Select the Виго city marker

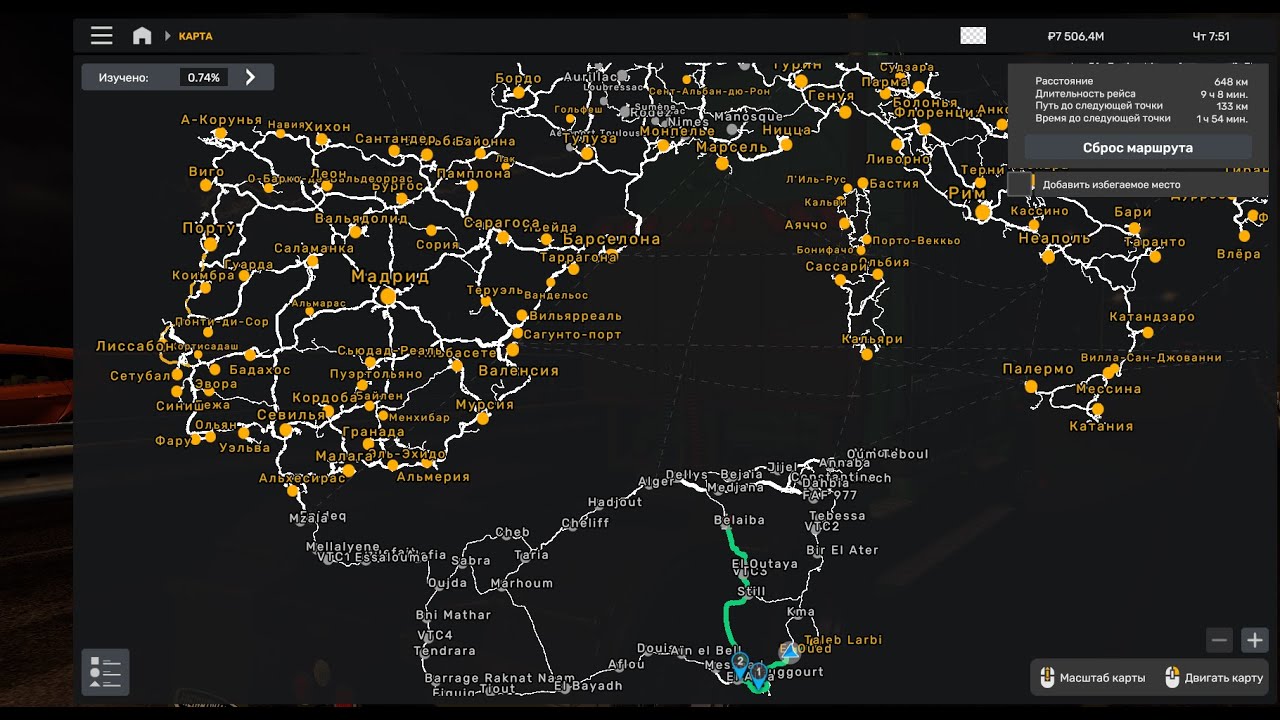(x=206, y=186)
